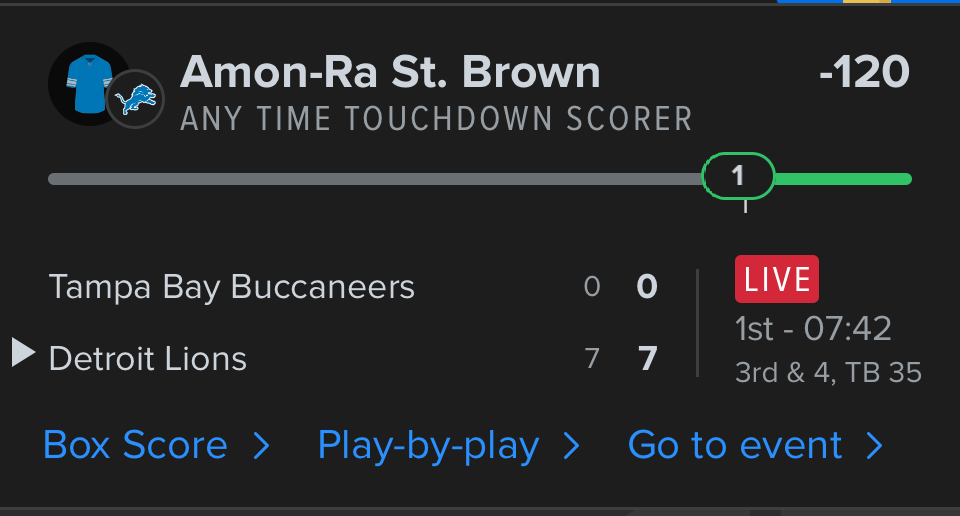960x516 pixels.
Task: Click the Detroit Lions team logo
Action: tap(135, 99)
